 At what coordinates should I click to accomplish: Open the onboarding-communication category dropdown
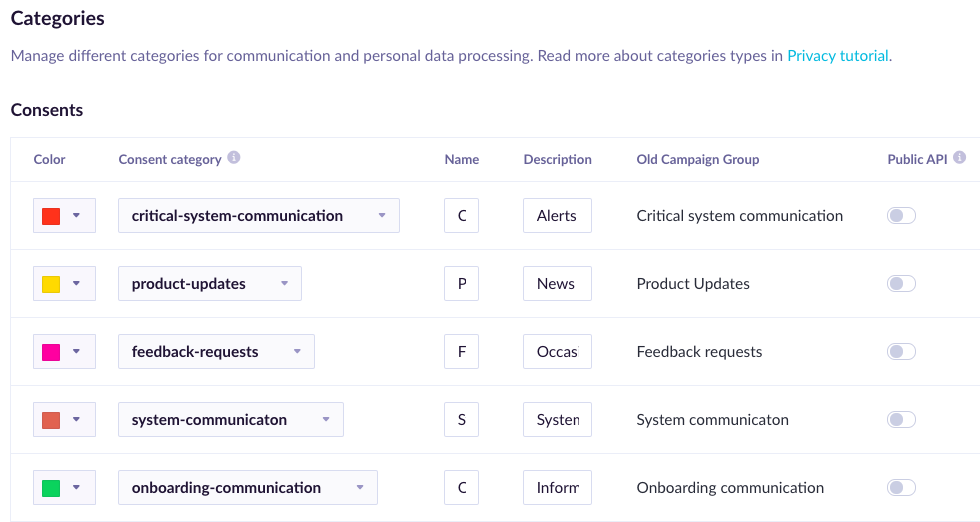tap(247, 488)
